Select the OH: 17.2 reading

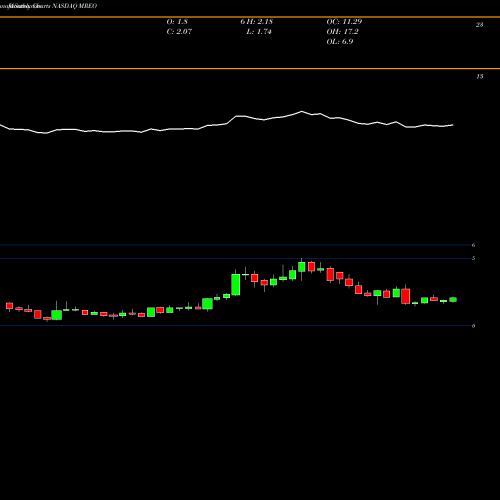click(x=343, y=32)
